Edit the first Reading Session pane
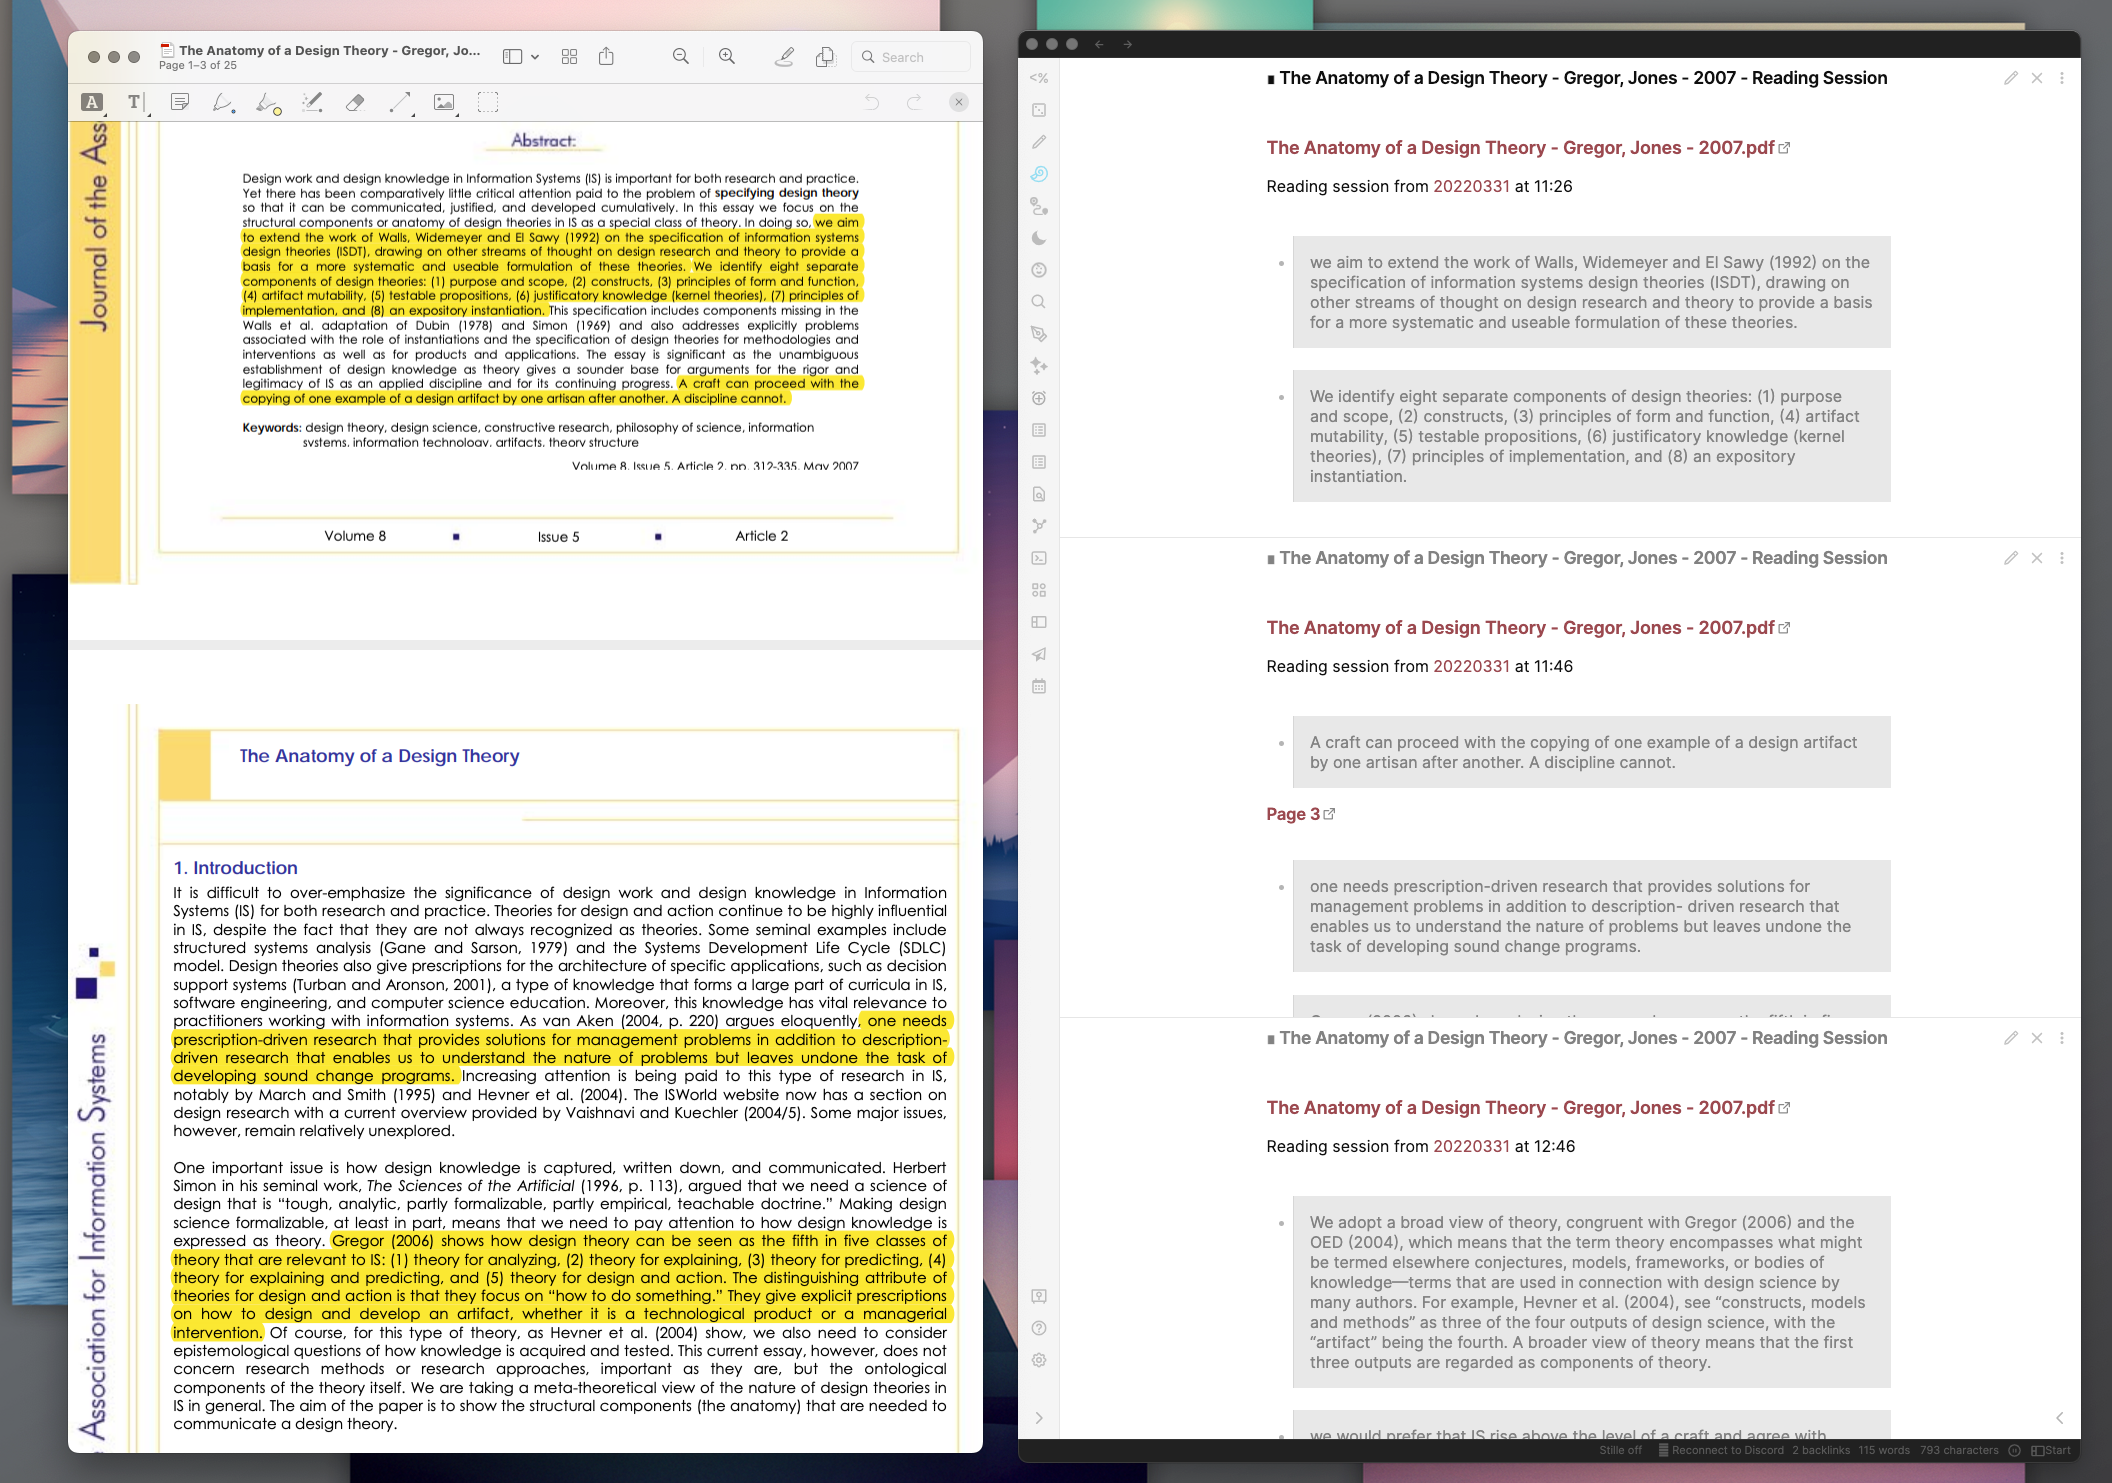 [x=2011, y=78]
